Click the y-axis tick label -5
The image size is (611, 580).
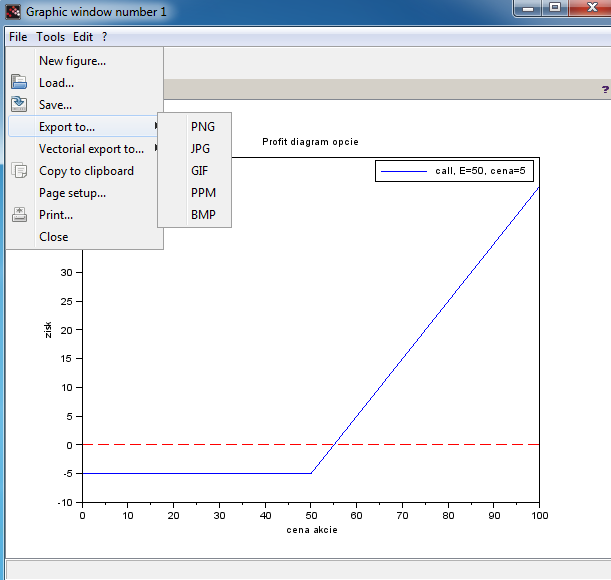pos(68,474)
